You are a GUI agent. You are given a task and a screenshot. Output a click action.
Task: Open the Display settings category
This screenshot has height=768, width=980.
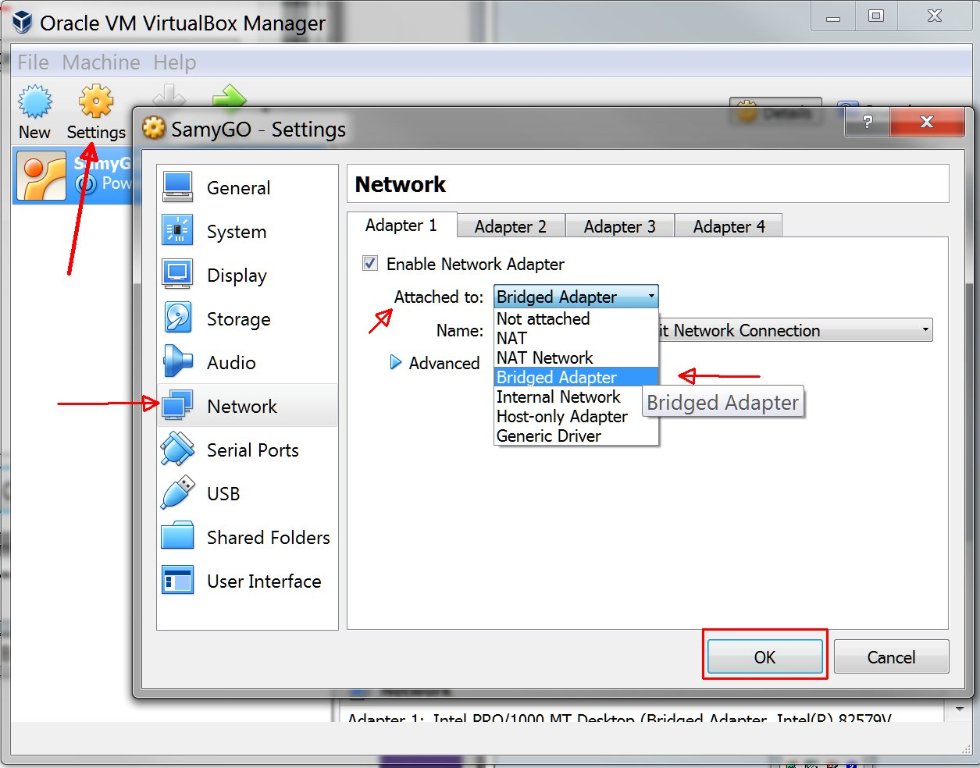(246, 275)
